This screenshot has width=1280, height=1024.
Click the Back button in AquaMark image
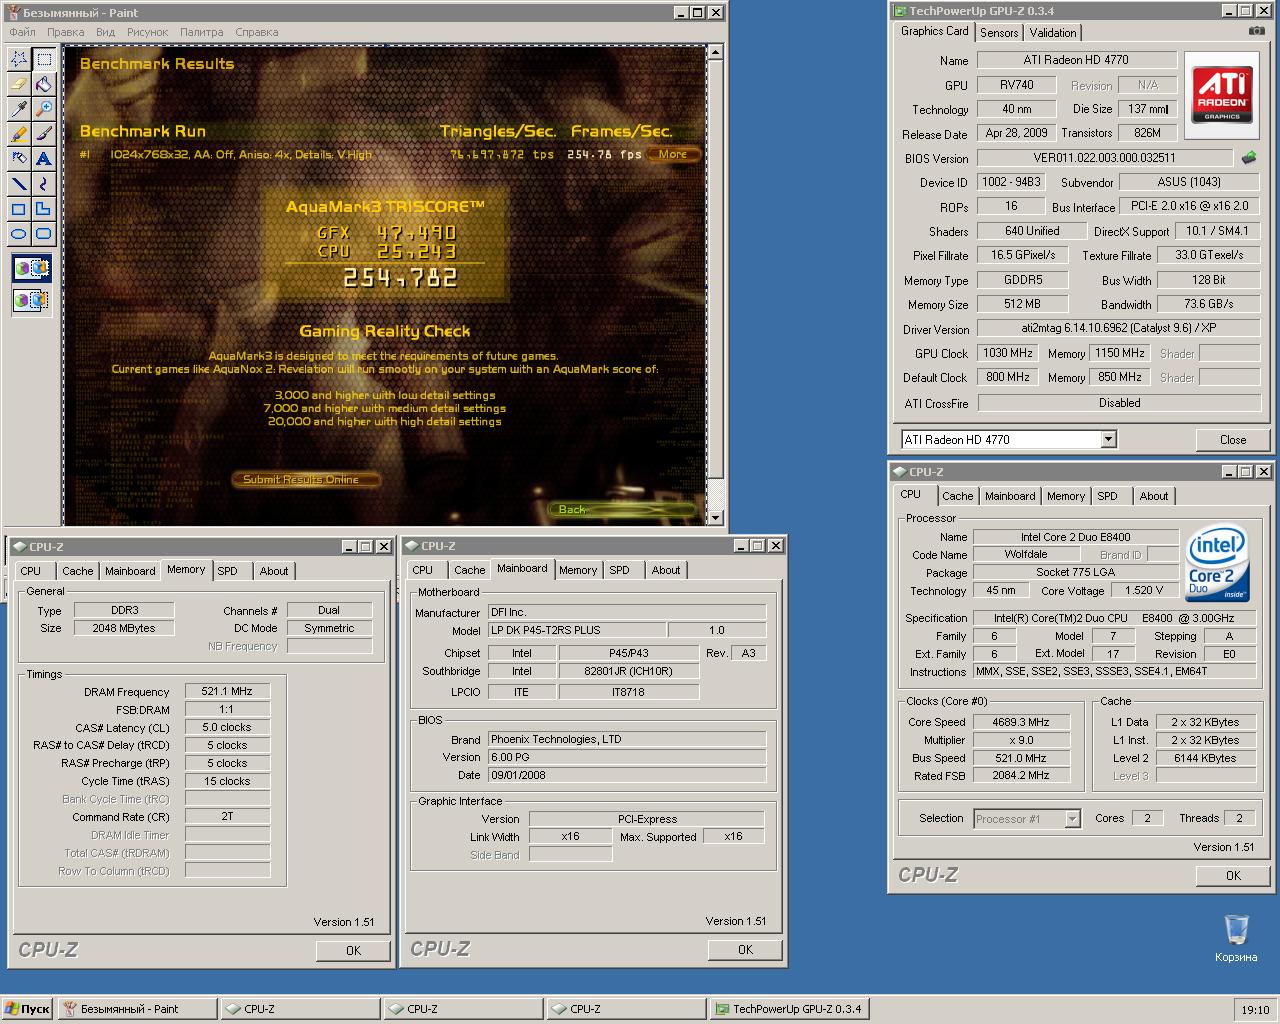click(x=620, y=510)
